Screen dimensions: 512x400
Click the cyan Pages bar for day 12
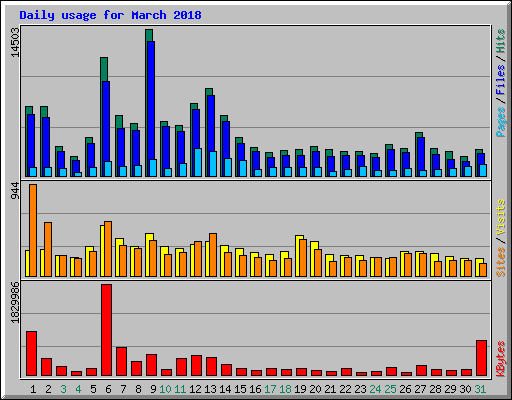(198, 162)
